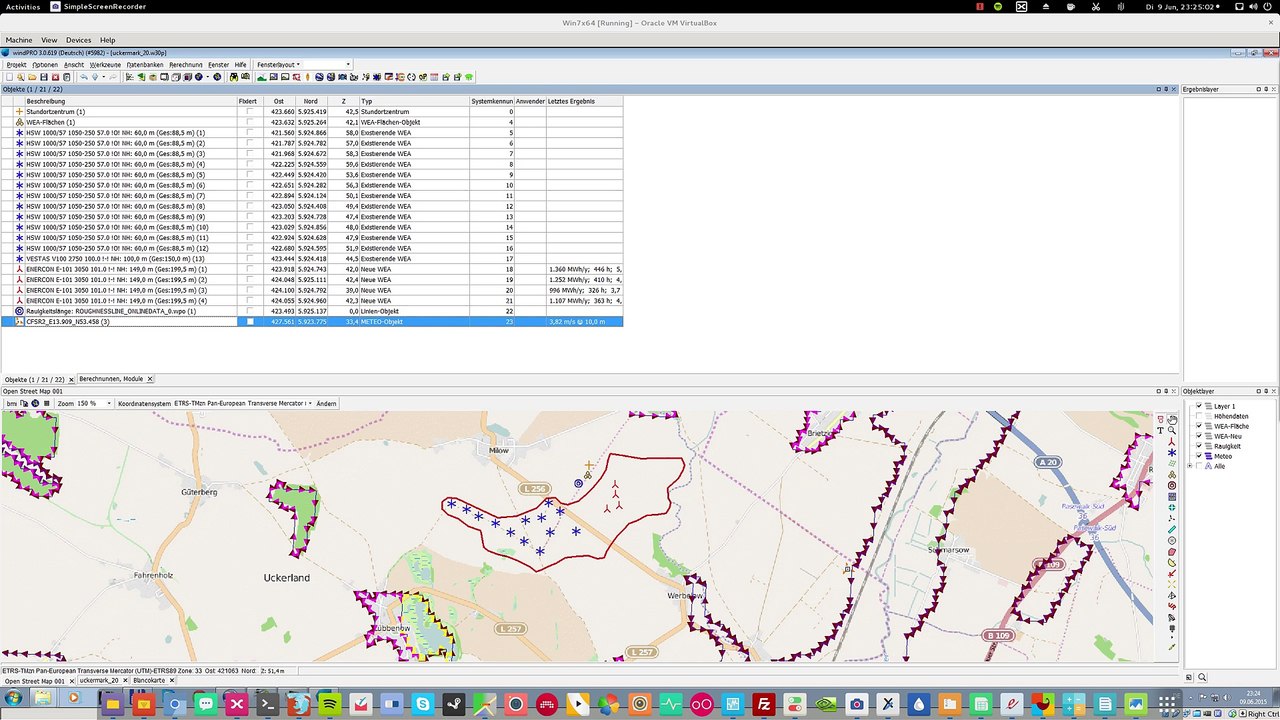Viewport: 1280px width, 720px height.
Task: Click the blue meteo object on the map
Action: [x=578, y=484]
